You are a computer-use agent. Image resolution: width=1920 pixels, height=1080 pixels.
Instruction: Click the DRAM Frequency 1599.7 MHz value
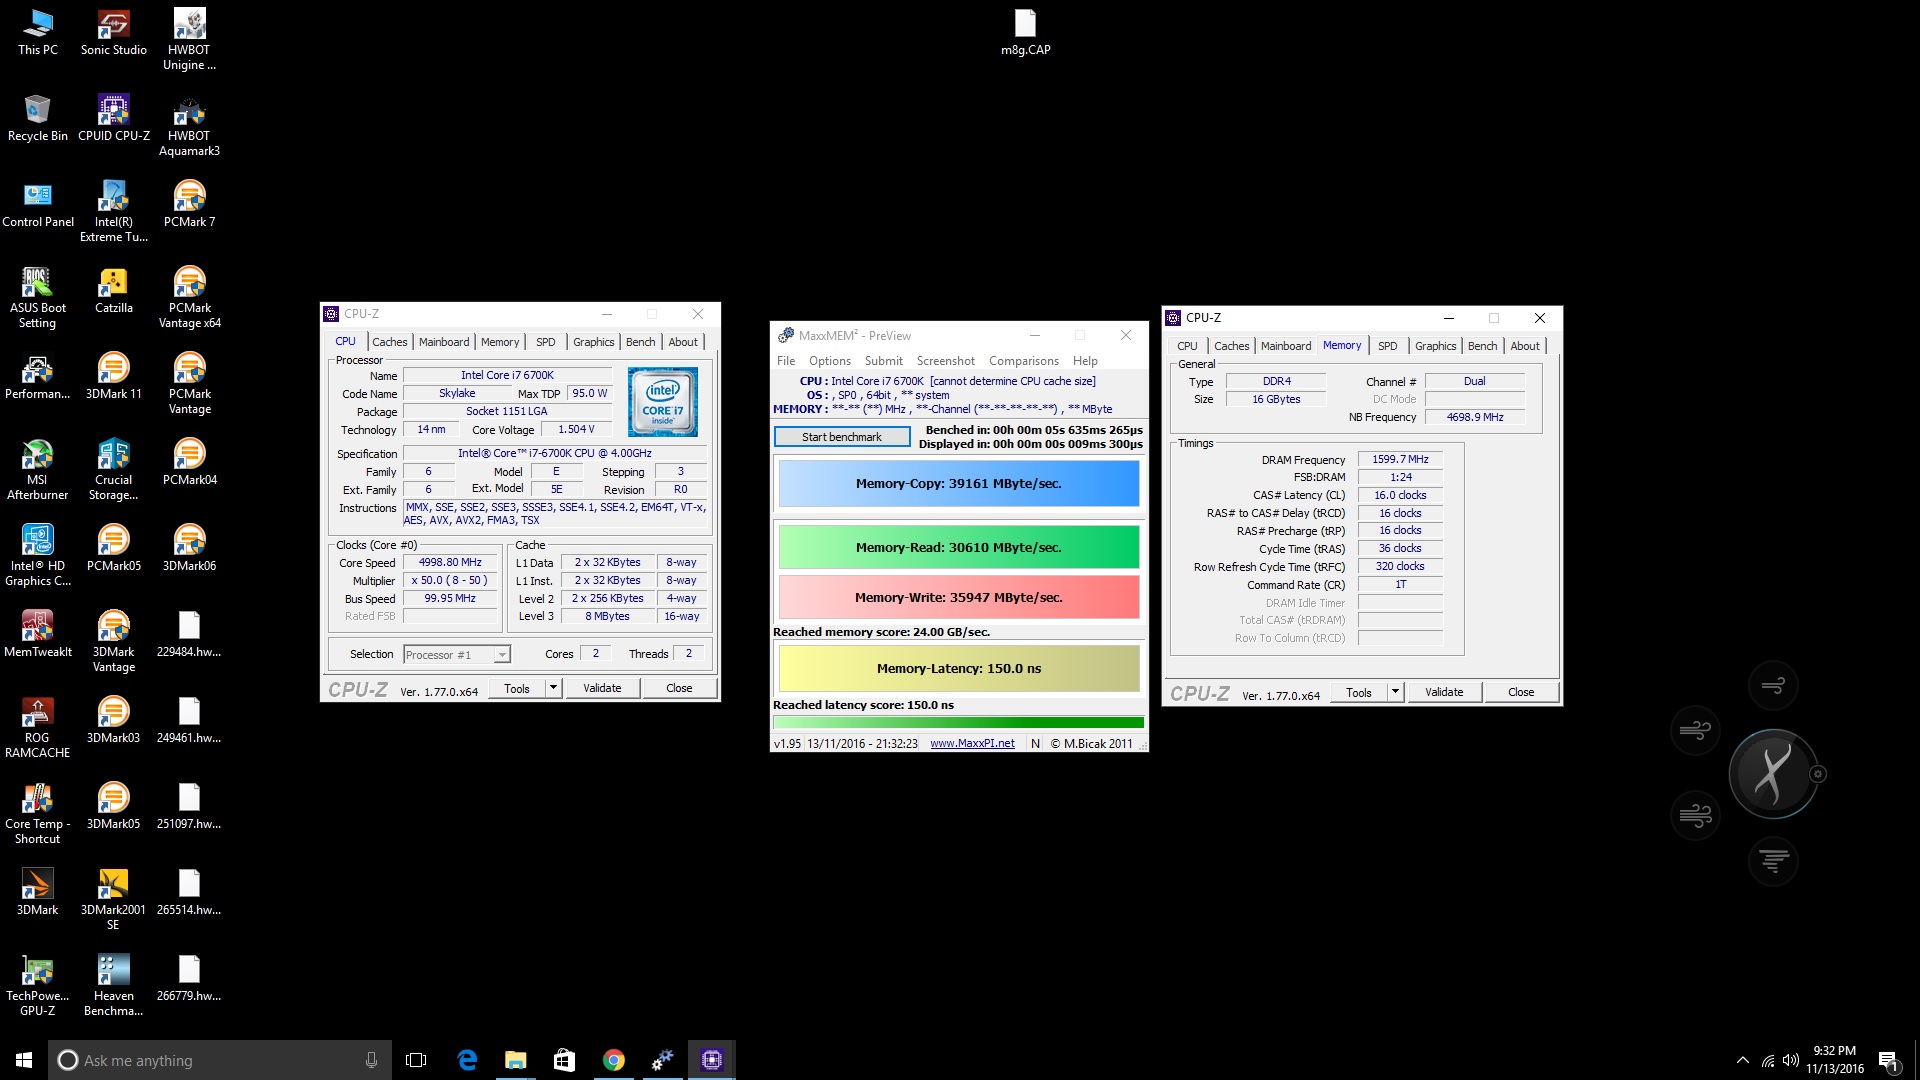(1400, 459)
